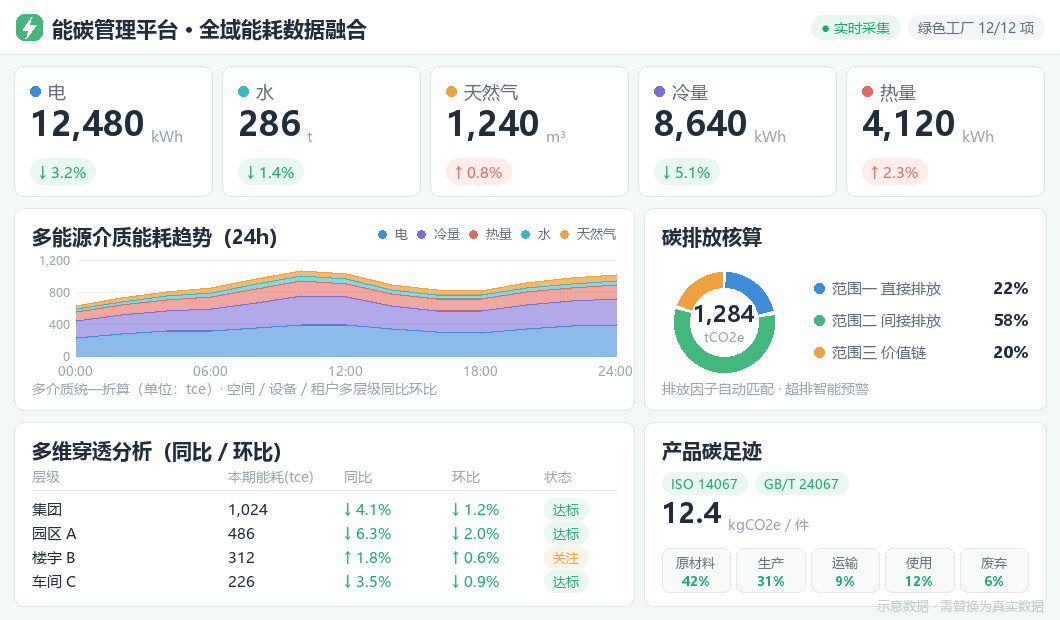Click the ↓1.4% water change badge

pyautogui.click(x=270, y=172)
